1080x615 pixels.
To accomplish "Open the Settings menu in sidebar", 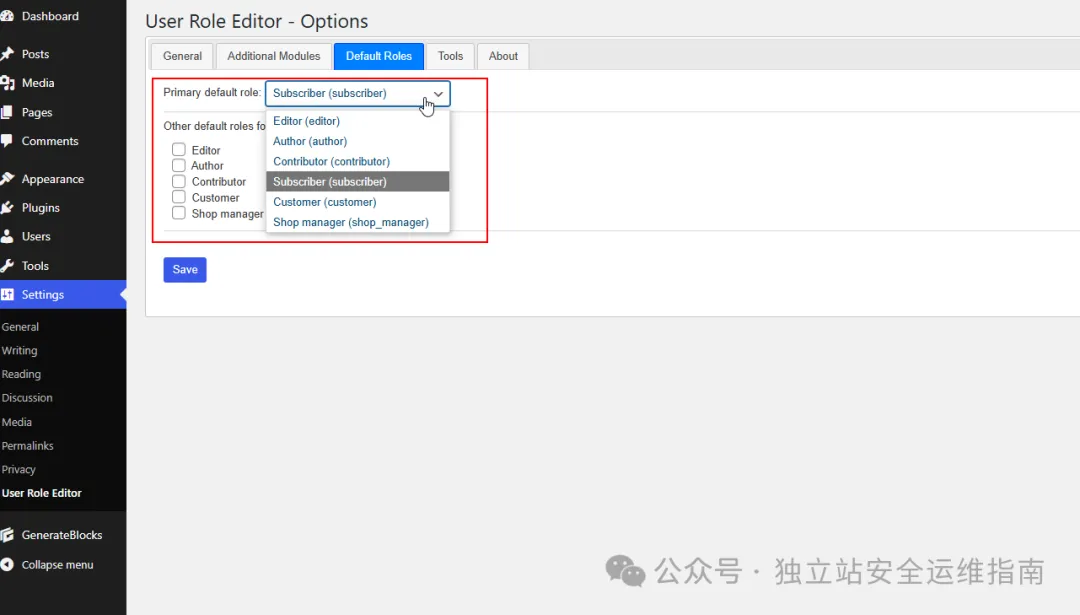I will (x=63, y=295).
